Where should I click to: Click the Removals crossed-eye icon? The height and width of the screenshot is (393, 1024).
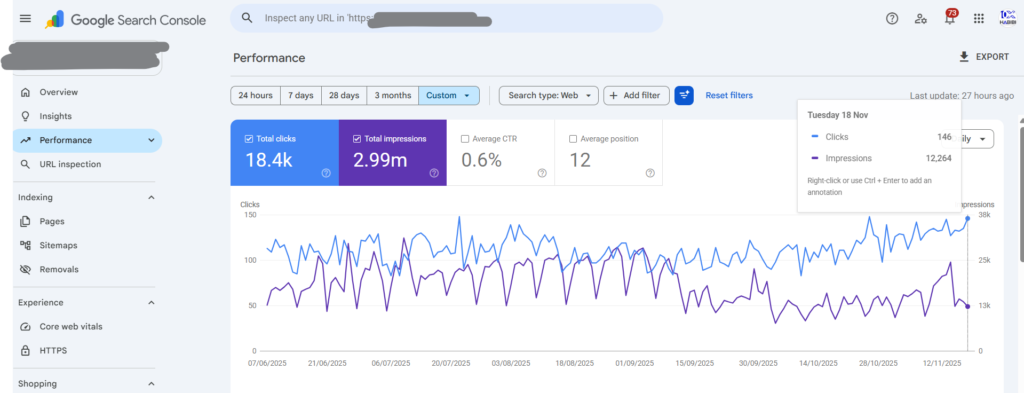[25, 270]
